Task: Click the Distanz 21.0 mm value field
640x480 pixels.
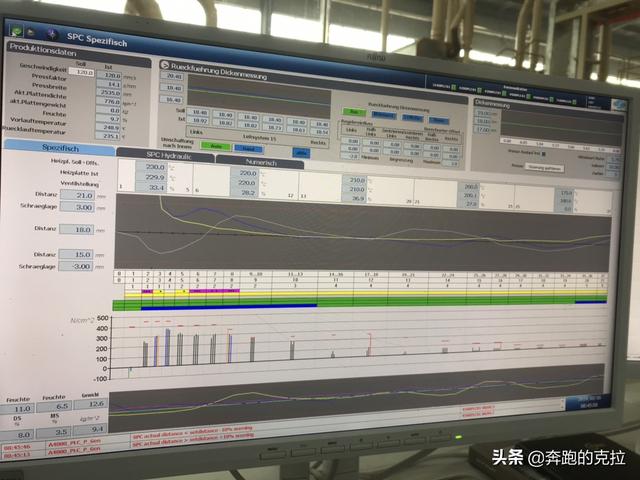Action: pos(76,195)
